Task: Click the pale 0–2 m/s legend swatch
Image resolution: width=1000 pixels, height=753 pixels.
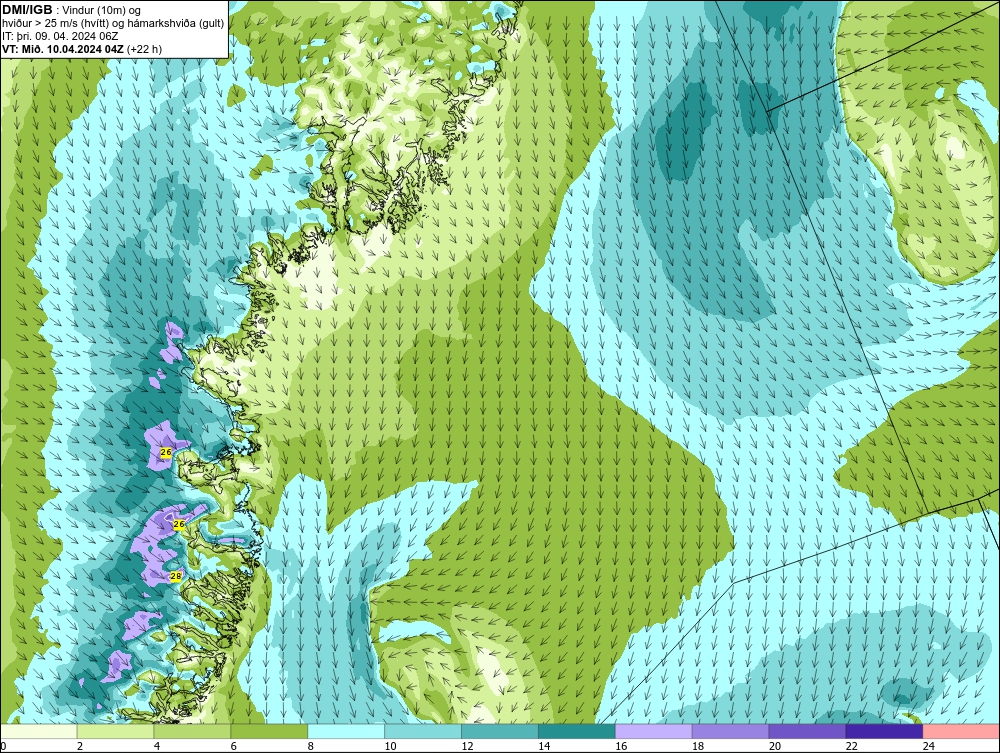Action: pos(38,731)
